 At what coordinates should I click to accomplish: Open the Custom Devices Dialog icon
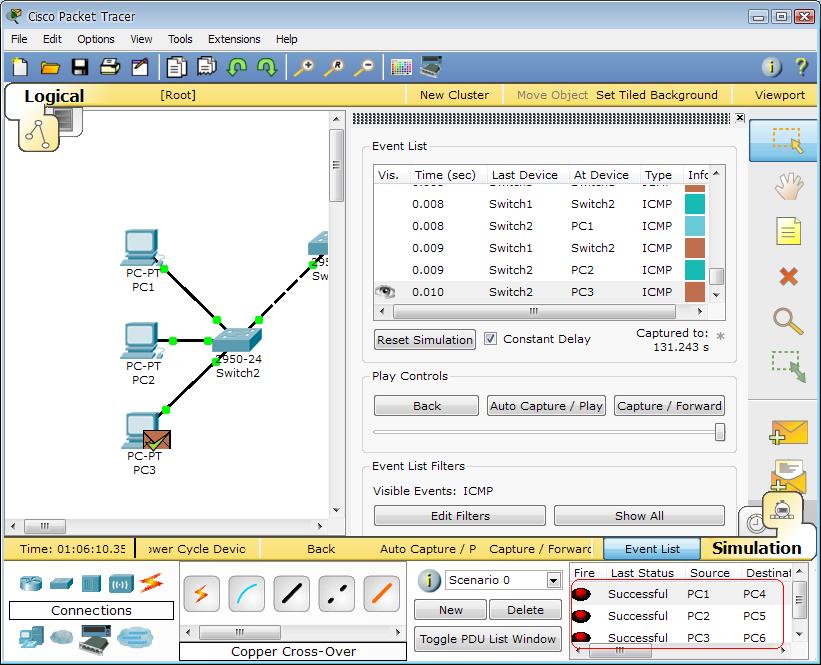pos(431,67)
